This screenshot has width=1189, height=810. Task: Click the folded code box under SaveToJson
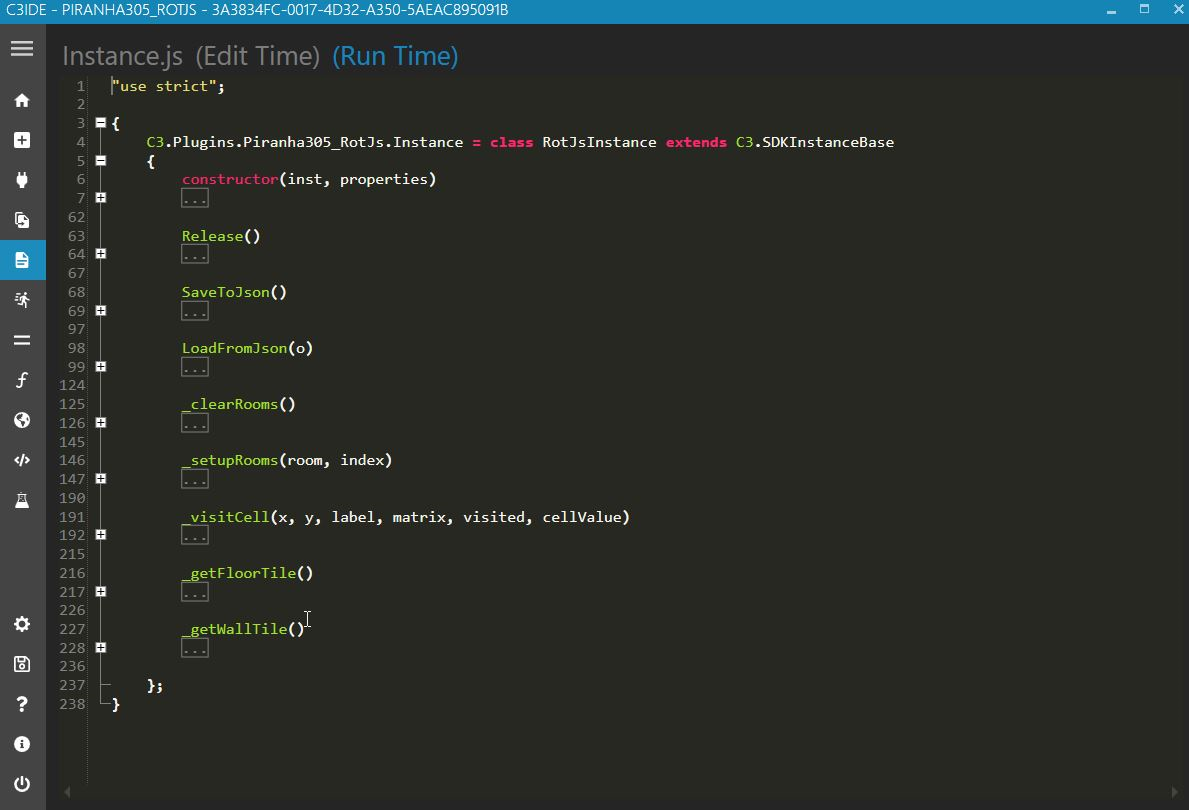(x=195, y=311)
